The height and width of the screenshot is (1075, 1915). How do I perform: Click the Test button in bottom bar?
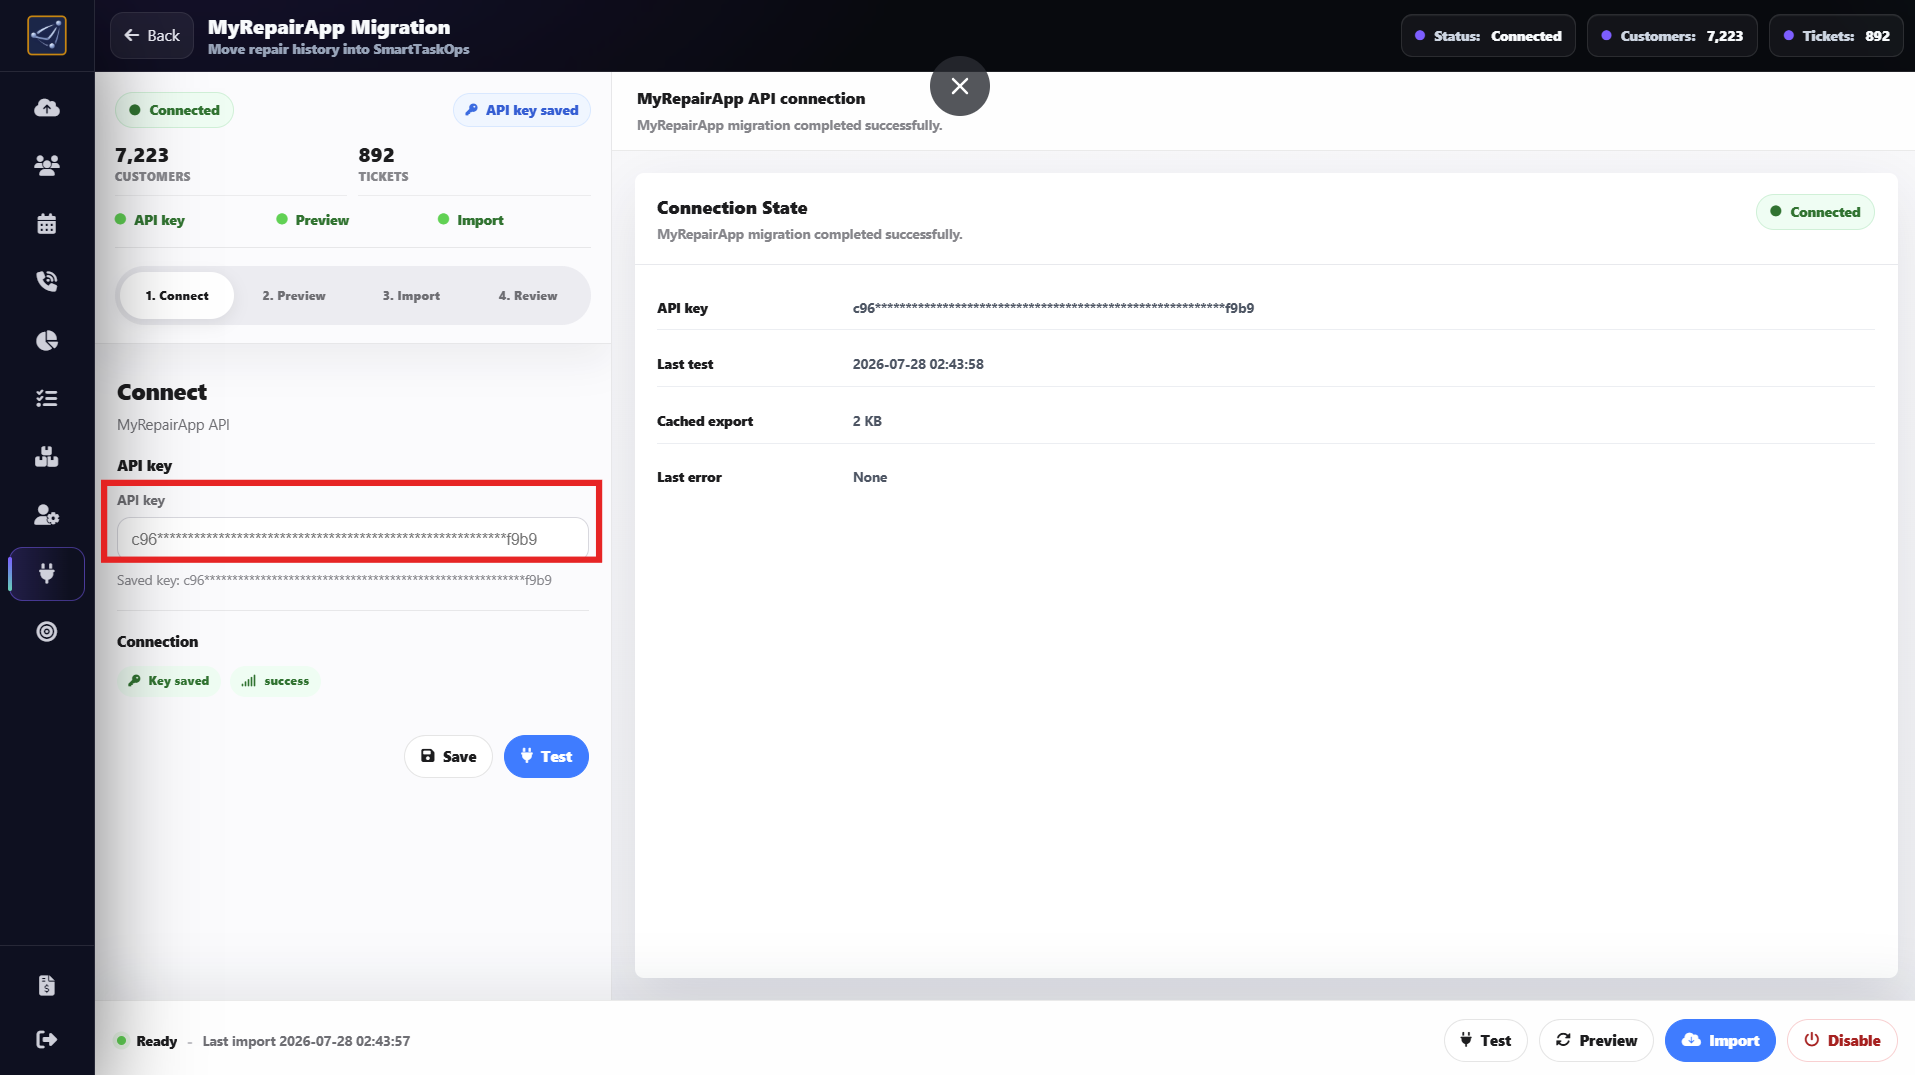pos(1485,1041)
